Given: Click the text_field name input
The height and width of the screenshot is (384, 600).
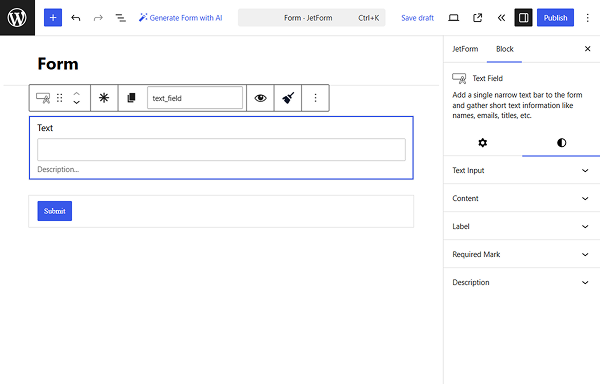Looking at the screenshot, I should pyautogui.click(x=195, y=98).
